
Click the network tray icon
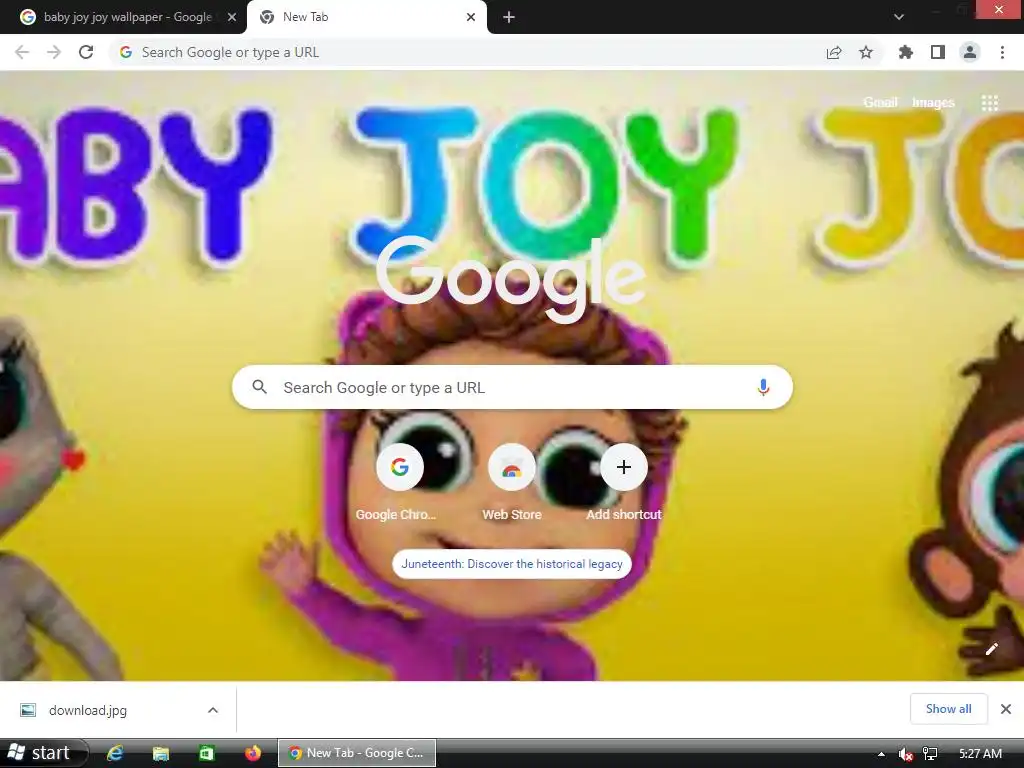[x=930, y=754]
